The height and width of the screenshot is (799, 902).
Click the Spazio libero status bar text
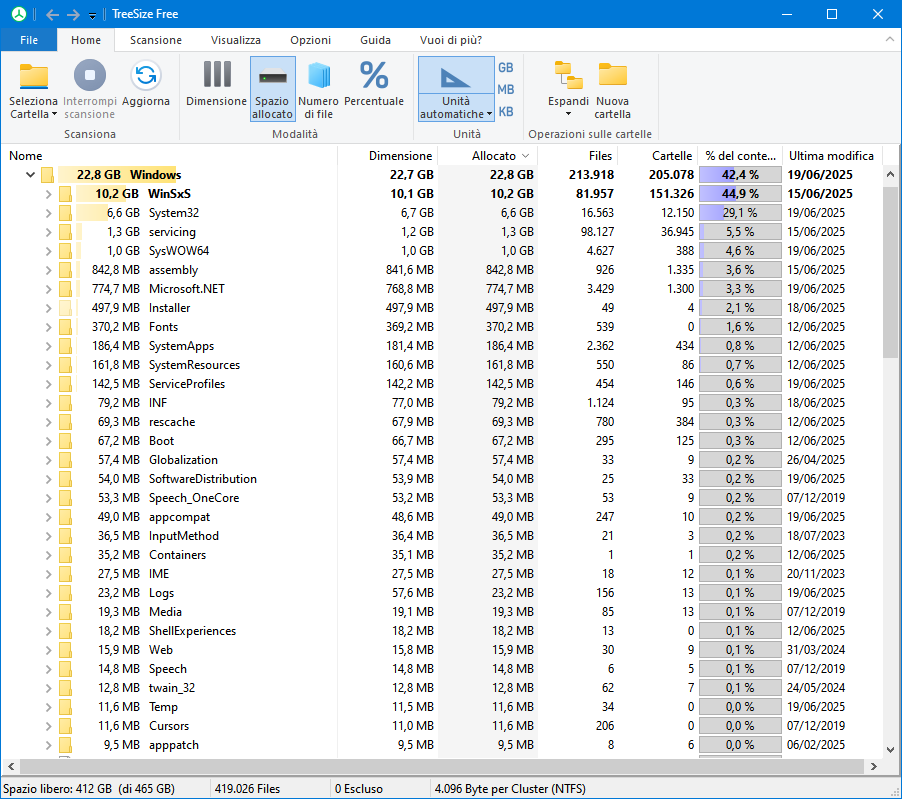pos(89,789)
